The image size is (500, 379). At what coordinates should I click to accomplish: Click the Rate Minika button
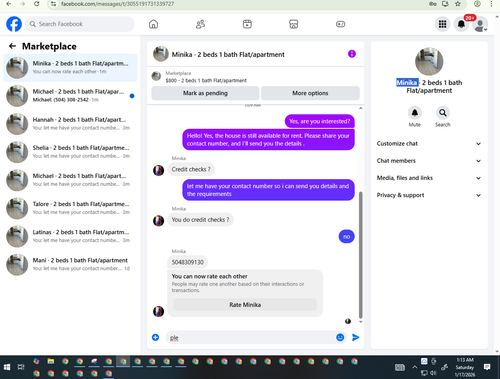coord(245,305)
